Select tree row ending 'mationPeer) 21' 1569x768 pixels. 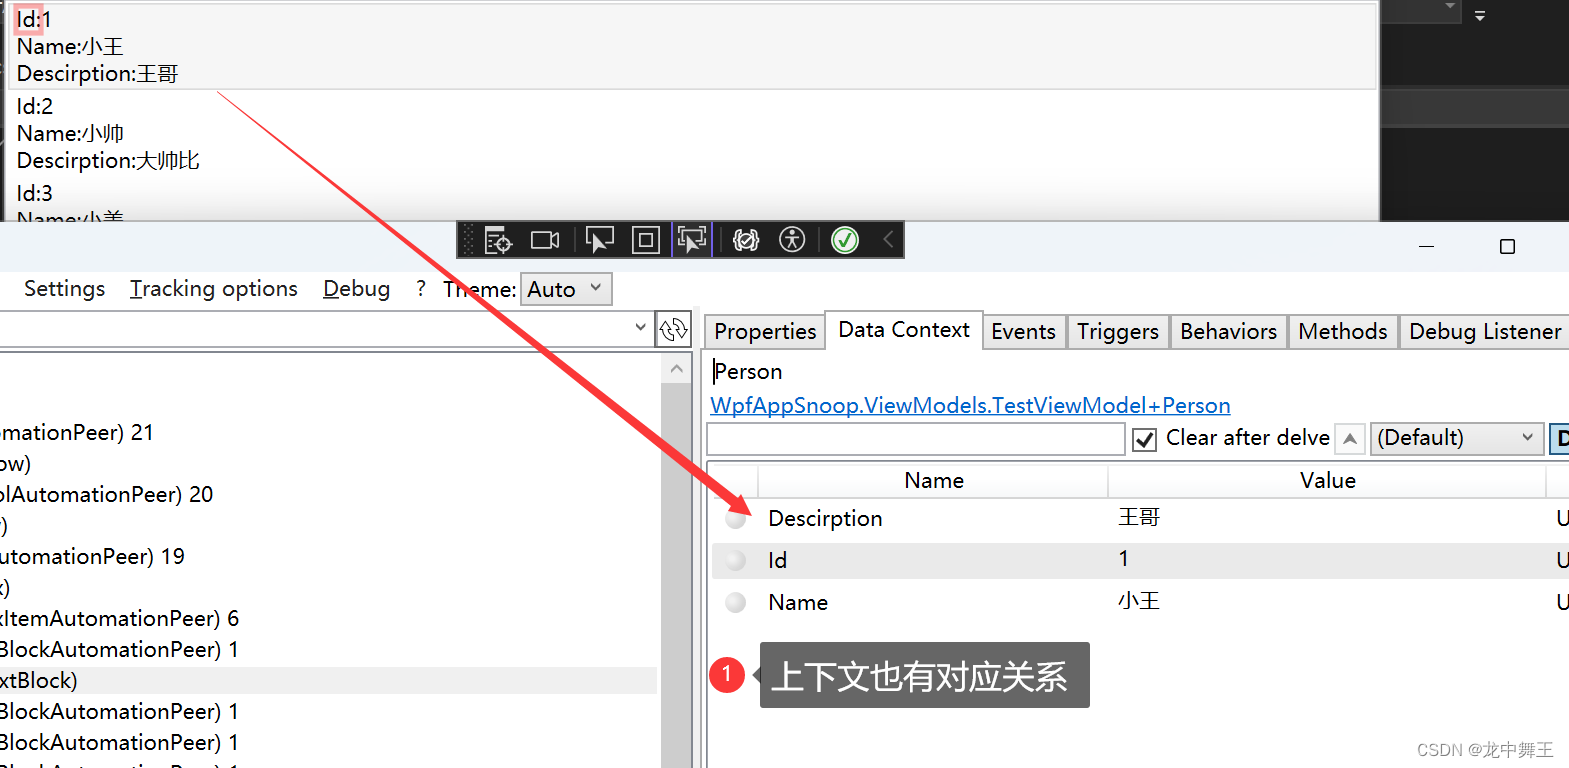[77, 432]
